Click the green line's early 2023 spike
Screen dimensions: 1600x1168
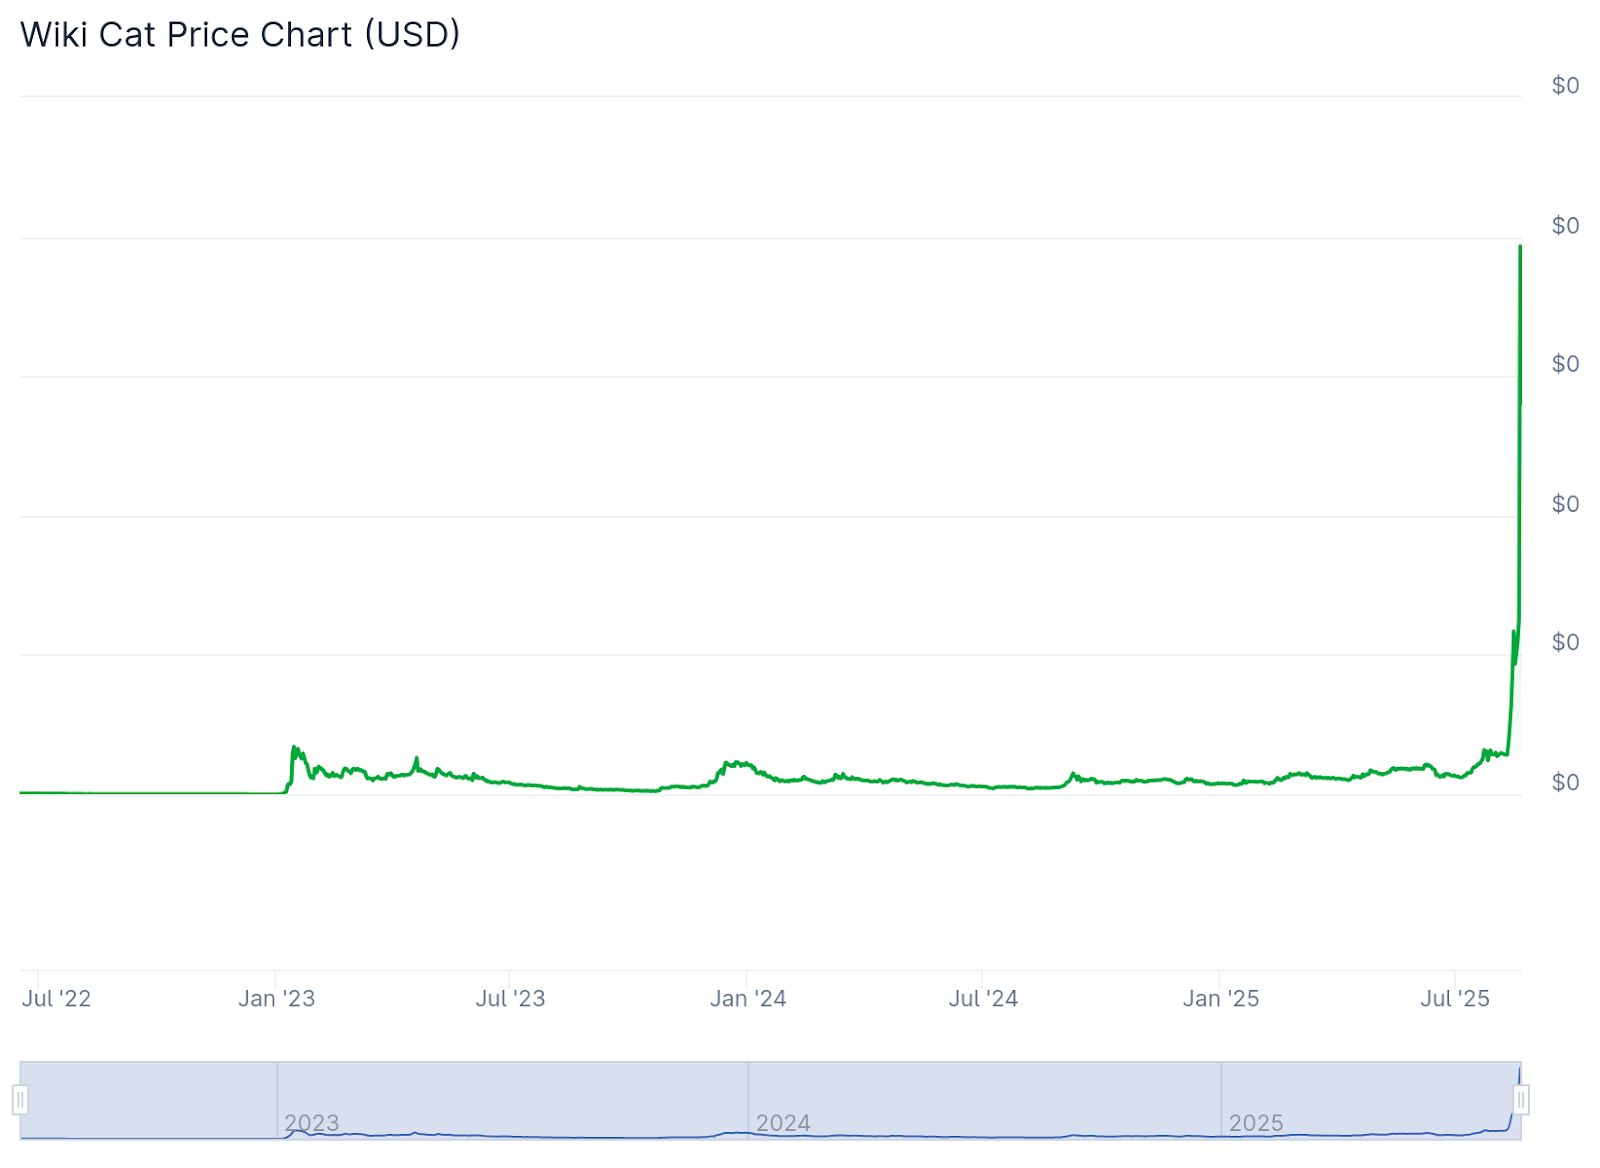pyautogui.click(x=294, y=748)
